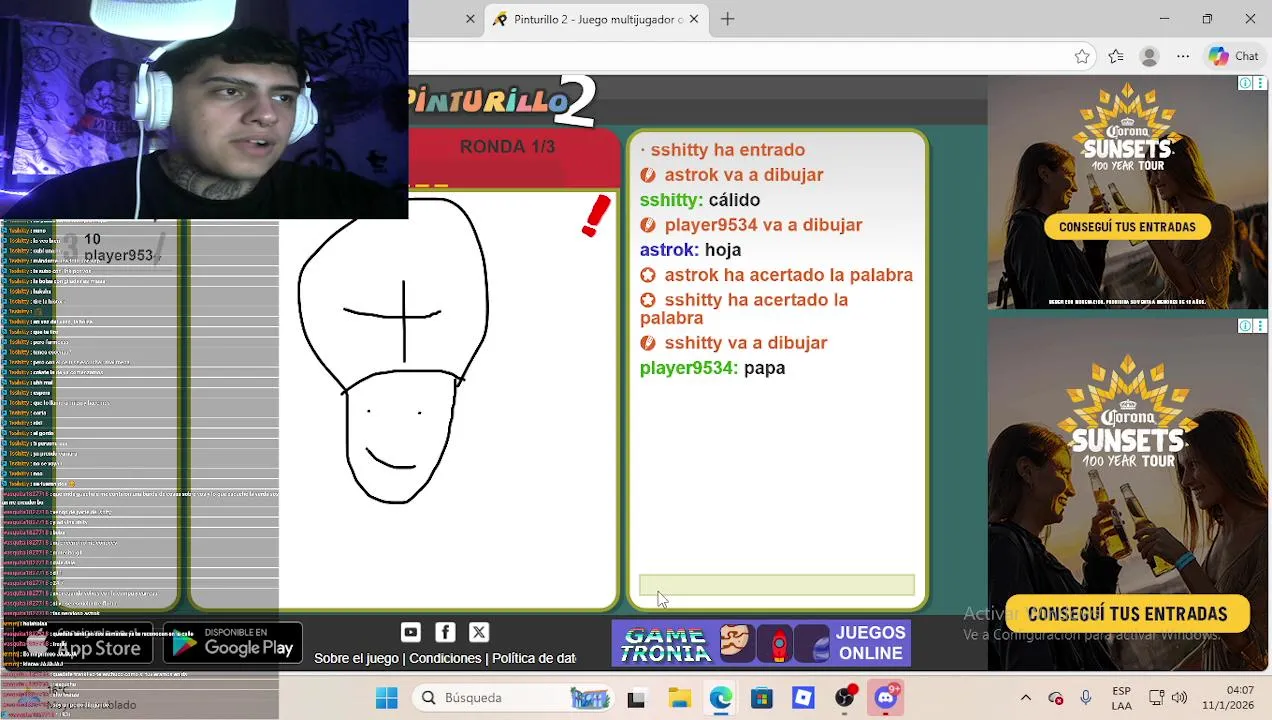Open the 'Condiciones' link
The height and width of the screenshot is (720, 1272).
[445, 658]
